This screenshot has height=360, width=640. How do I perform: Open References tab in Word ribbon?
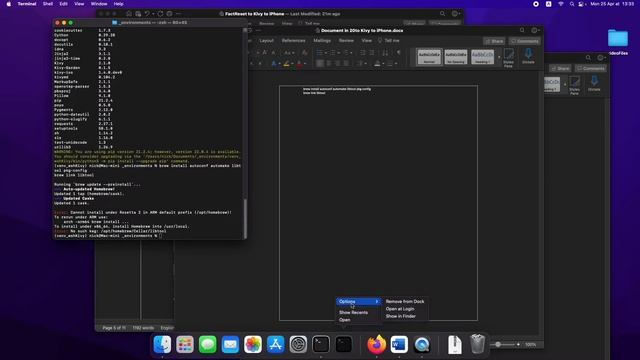(x=293, y=41)
